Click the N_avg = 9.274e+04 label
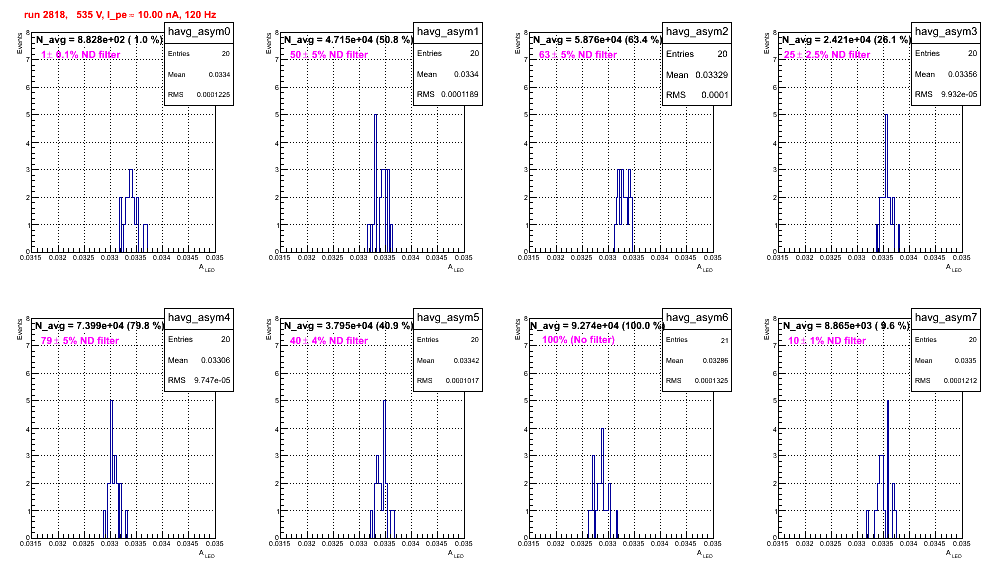The width and height of the screenshot is (996, 572). [597, 325]
